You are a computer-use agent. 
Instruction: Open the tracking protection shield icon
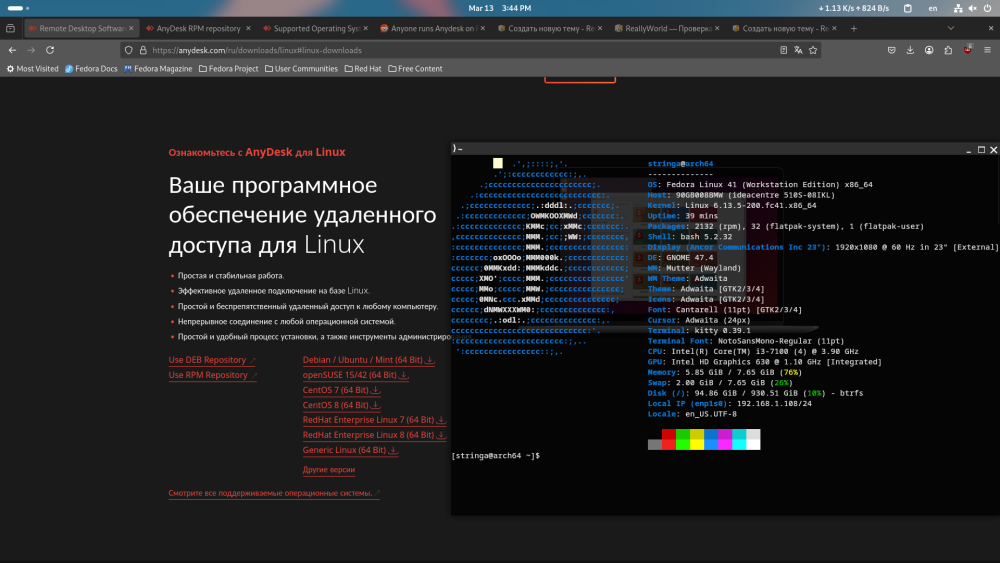tap(129, 50)
